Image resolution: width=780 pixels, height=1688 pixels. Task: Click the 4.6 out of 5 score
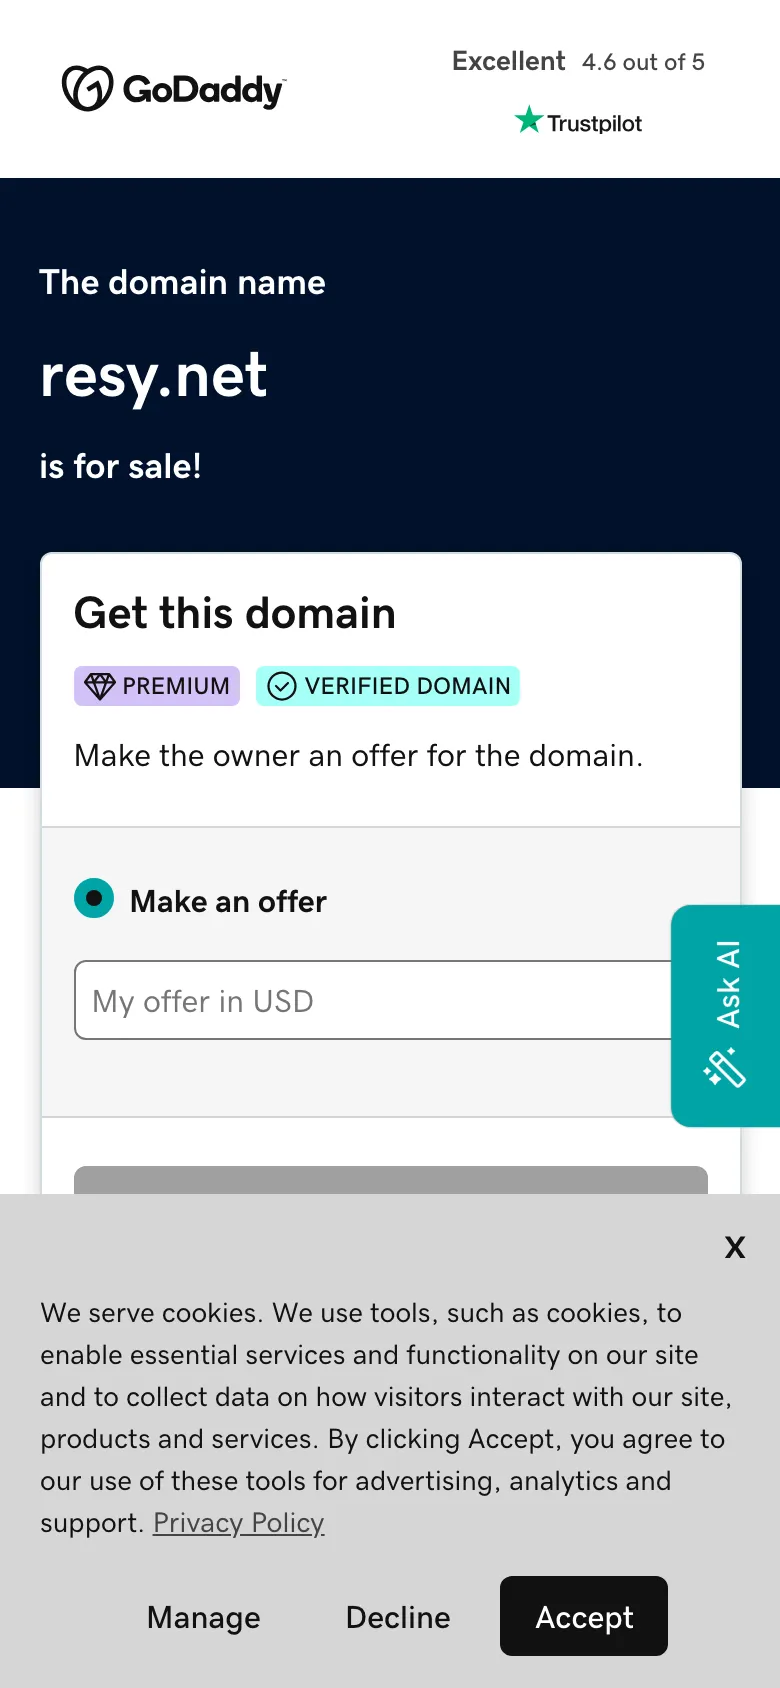643,62
